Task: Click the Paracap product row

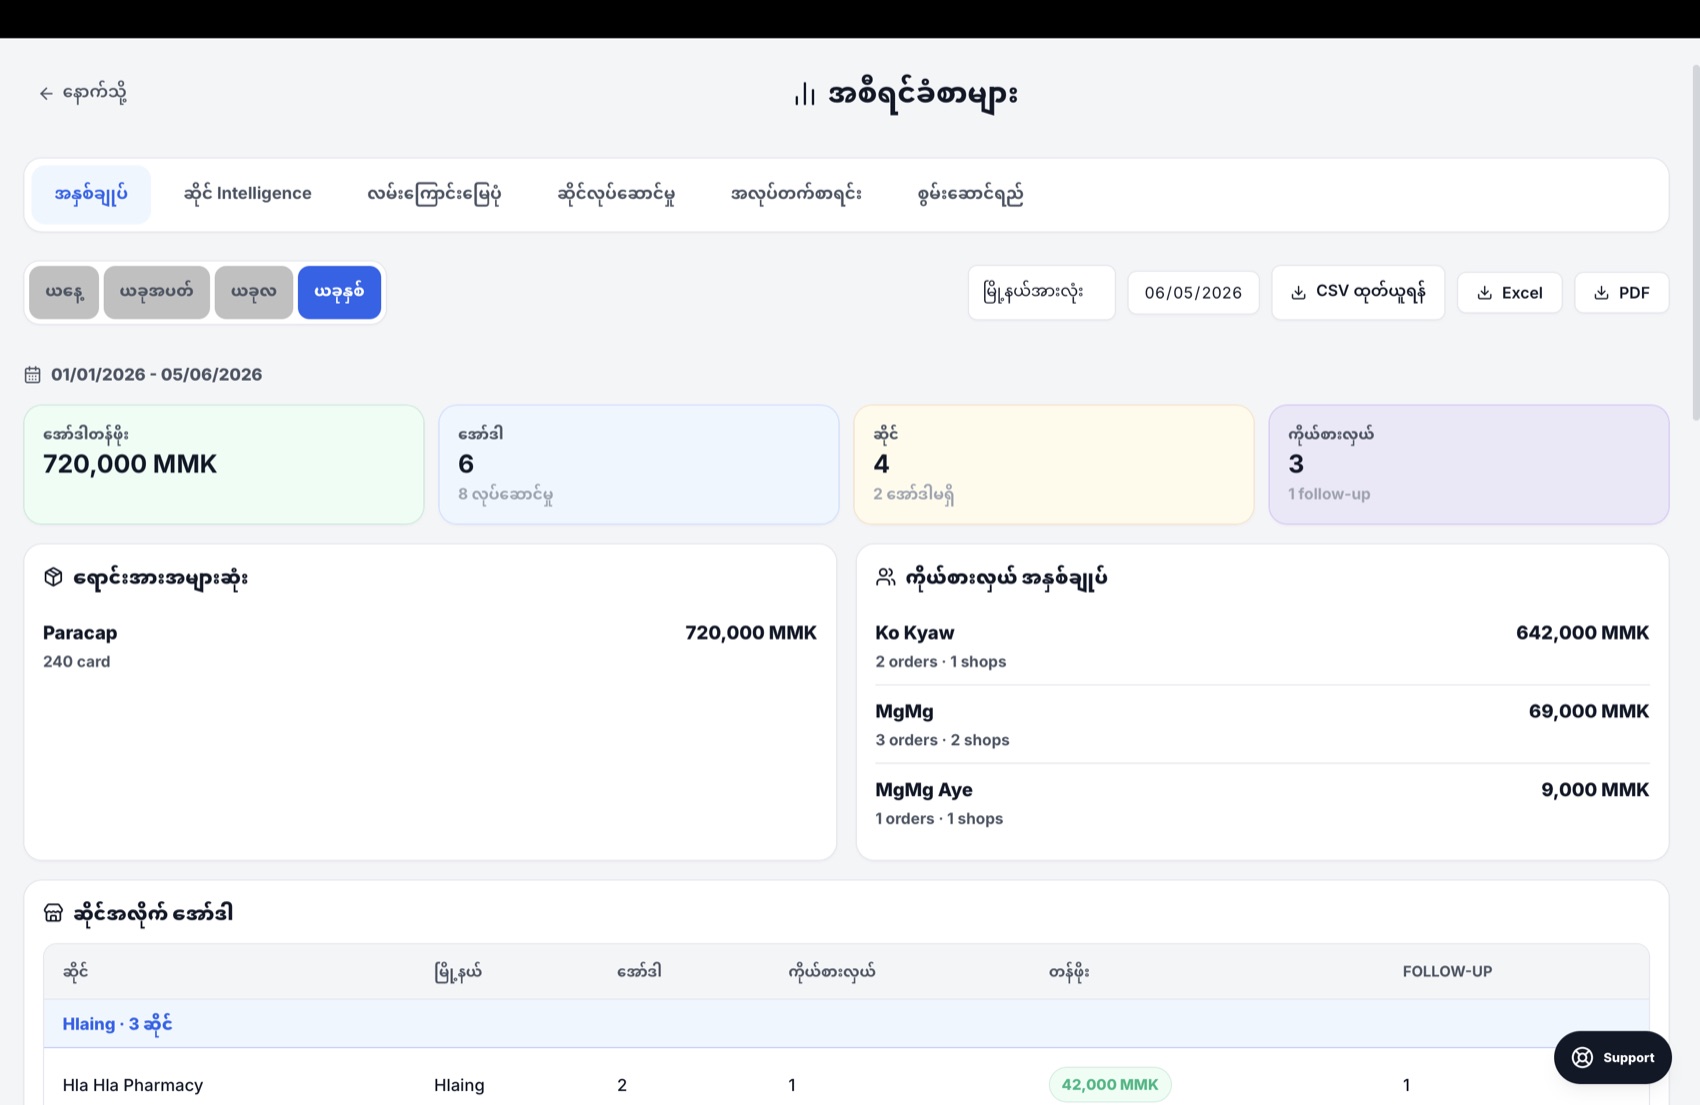Action: [430, 646]
